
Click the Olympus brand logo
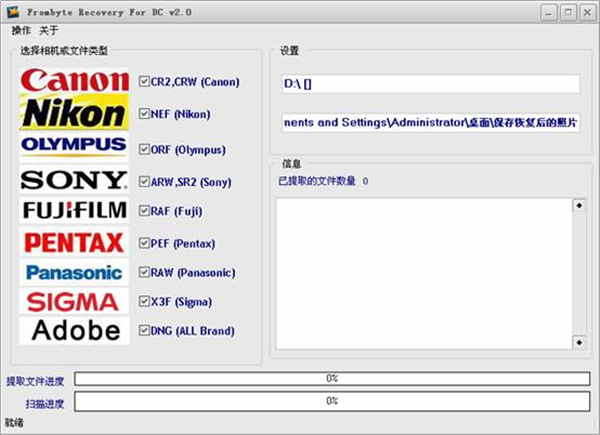pyautogui.click(x=75, y=147)
